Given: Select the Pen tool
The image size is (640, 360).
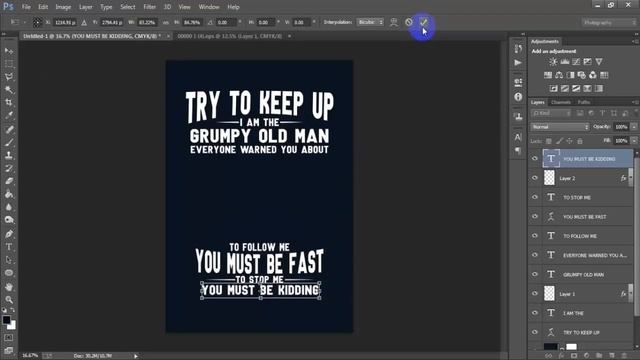Looking at the screenshot, I should (x=9, y=234).
